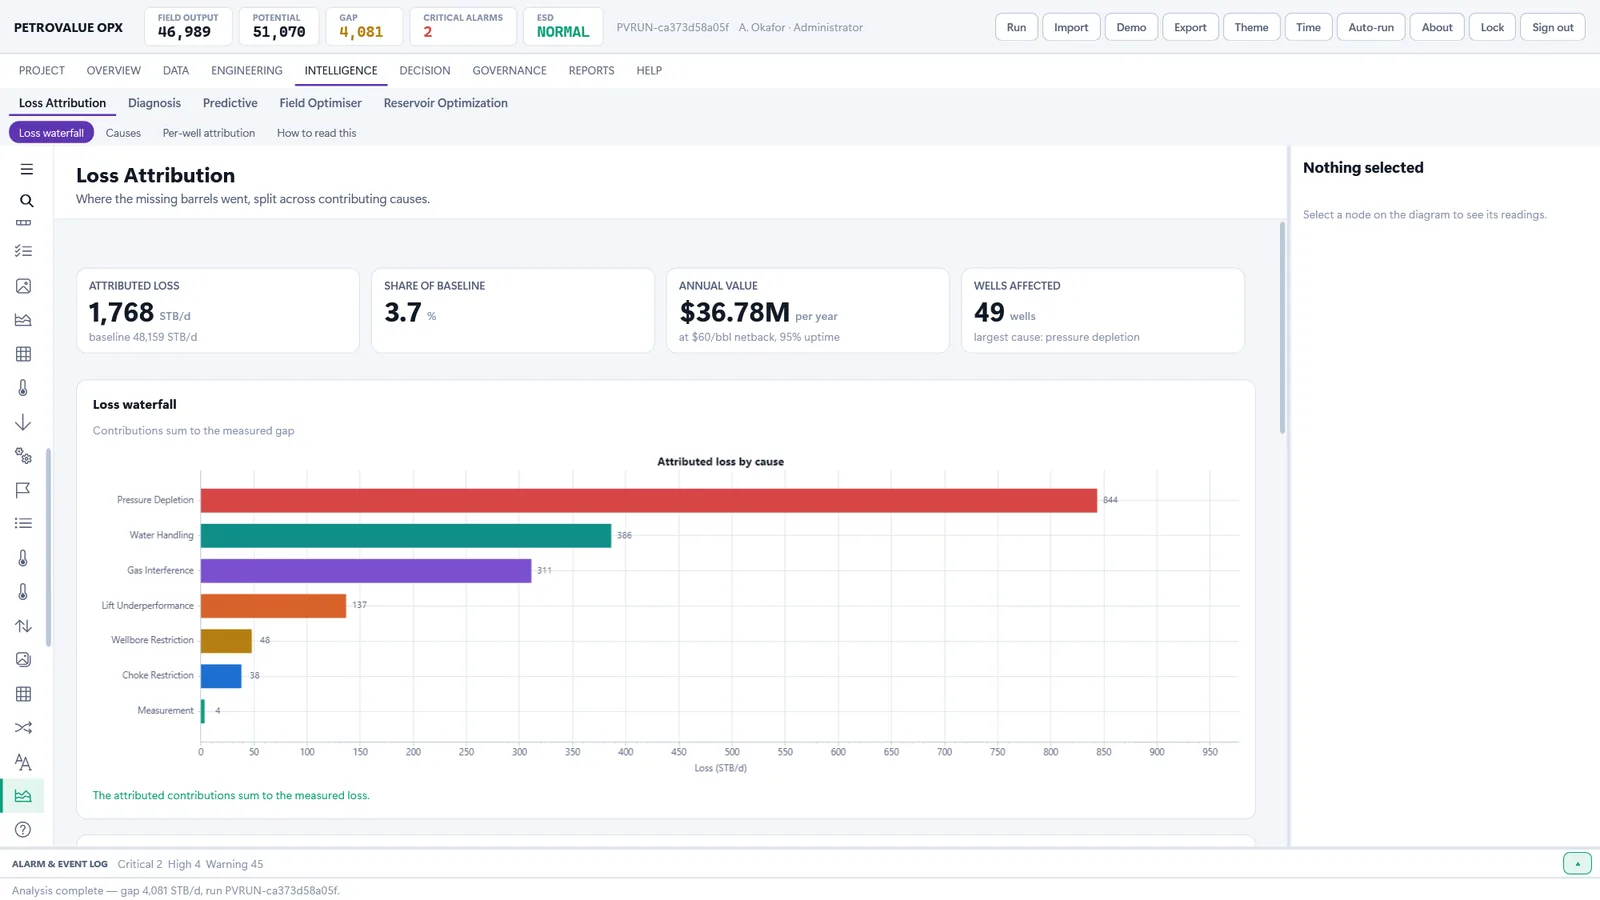Switch to the Causes sub-tab
1600x900 pixels.
(x=123, y=133)
